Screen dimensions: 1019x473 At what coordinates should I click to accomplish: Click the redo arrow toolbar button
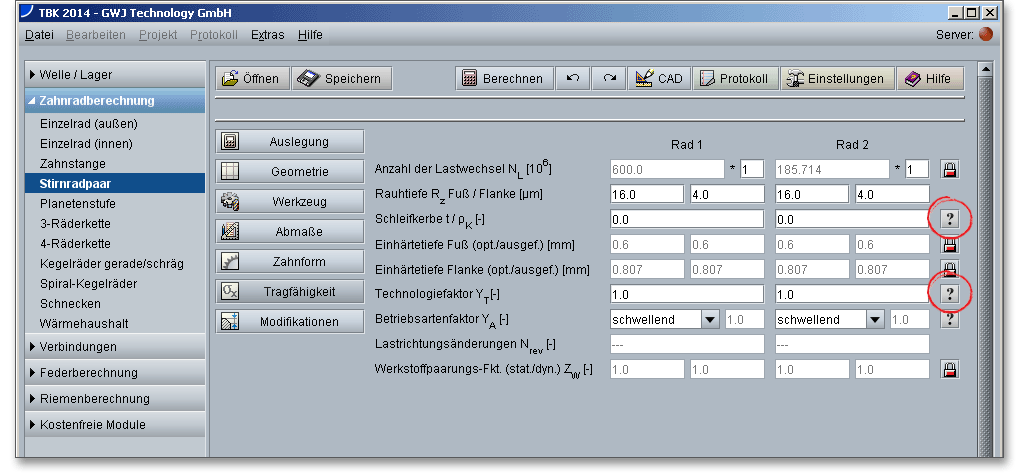pyautogui.click(x=608, y=79)
